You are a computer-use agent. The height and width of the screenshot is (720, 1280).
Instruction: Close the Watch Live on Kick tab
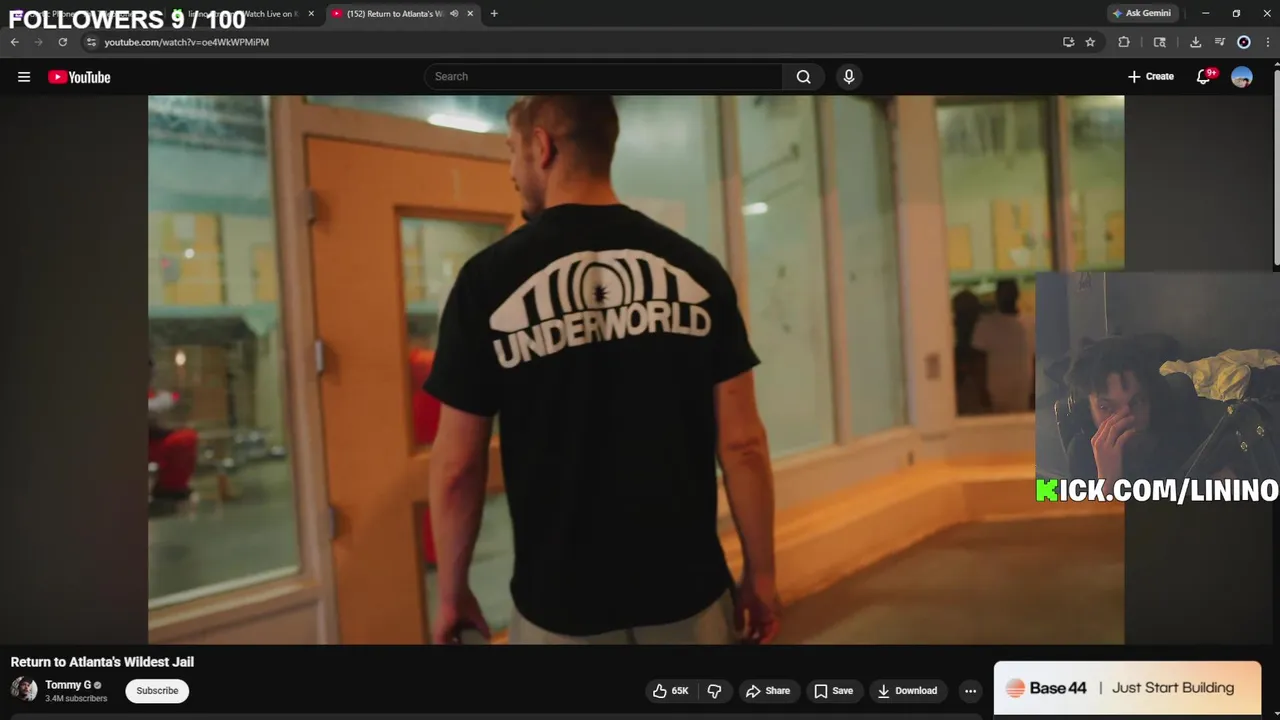click(x=311, y=13)
